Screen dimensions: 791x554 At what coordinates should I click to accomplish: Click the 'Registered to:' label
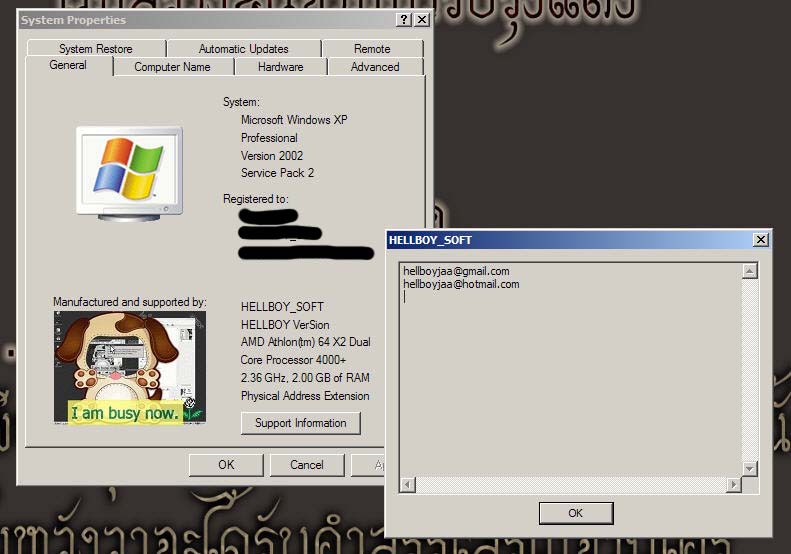click(256, 199)
